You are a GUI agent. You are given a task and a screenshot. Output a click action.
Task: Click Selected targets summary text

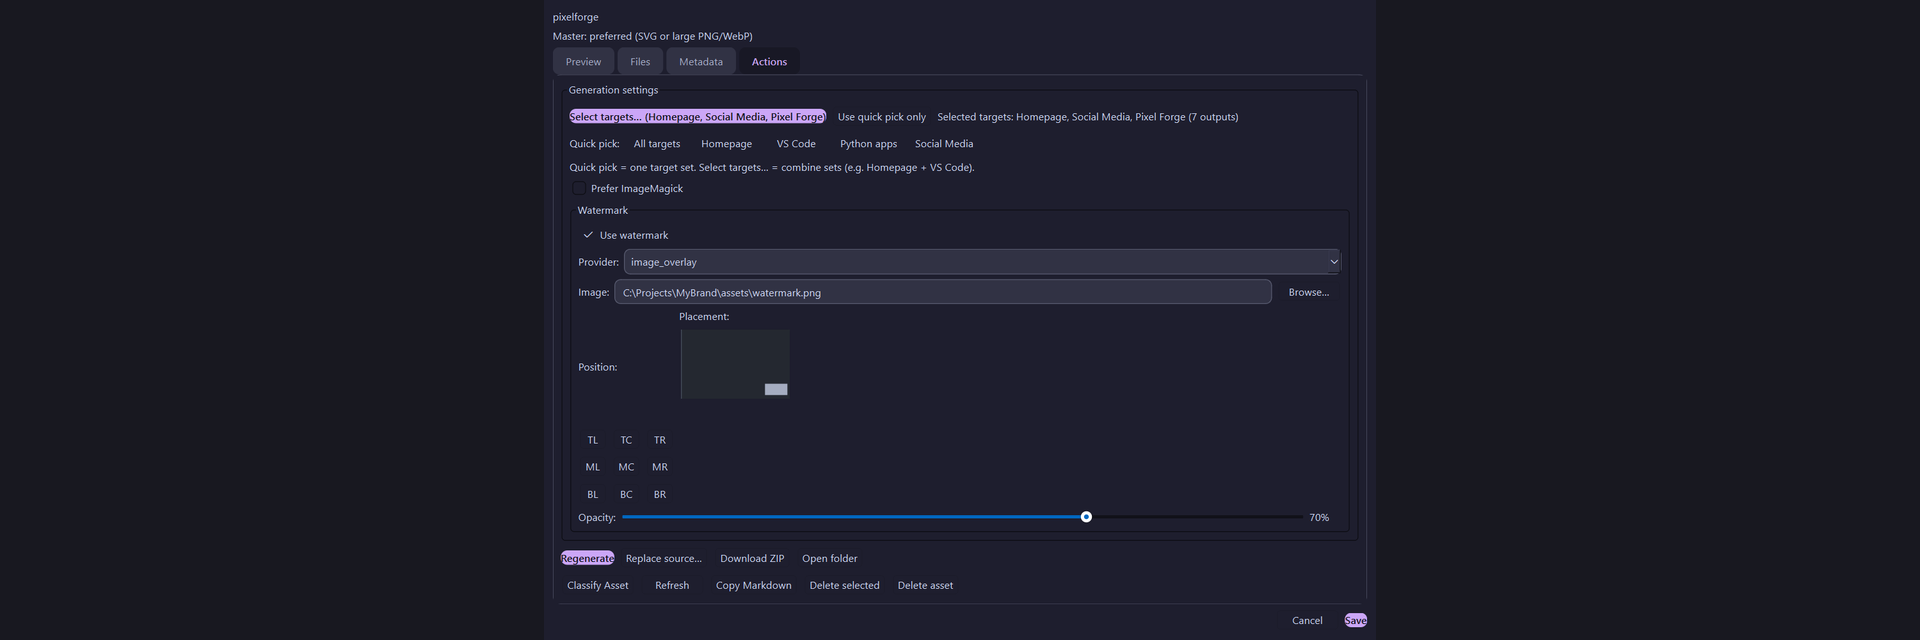pos(1088,117)
